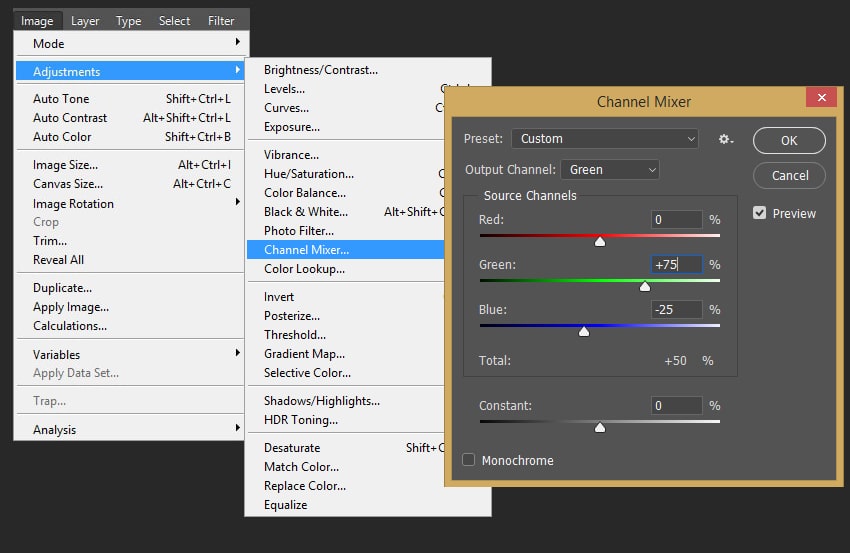850x553 pixels.
Task: Click the Red percentage input field
Action: coord(676,219)
